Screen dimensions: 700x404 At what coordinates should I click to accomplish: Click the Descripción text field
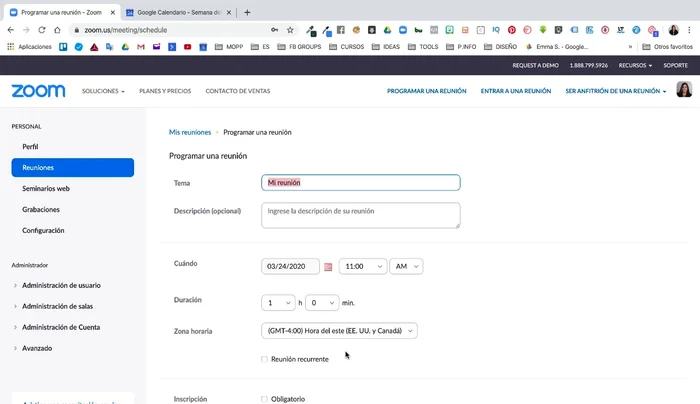point(361,215)
